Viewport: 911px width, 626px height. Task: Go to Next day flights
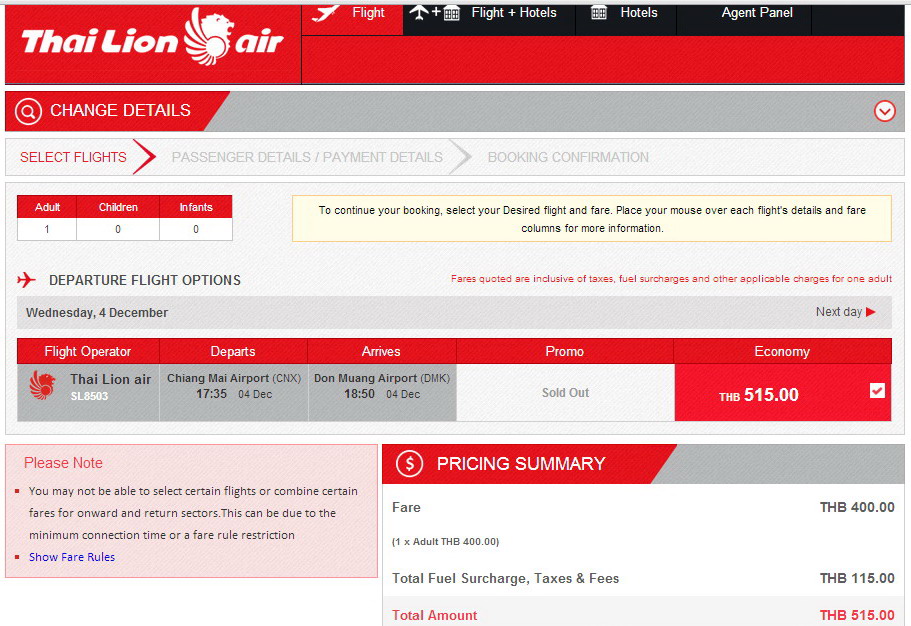click(839, 312)
